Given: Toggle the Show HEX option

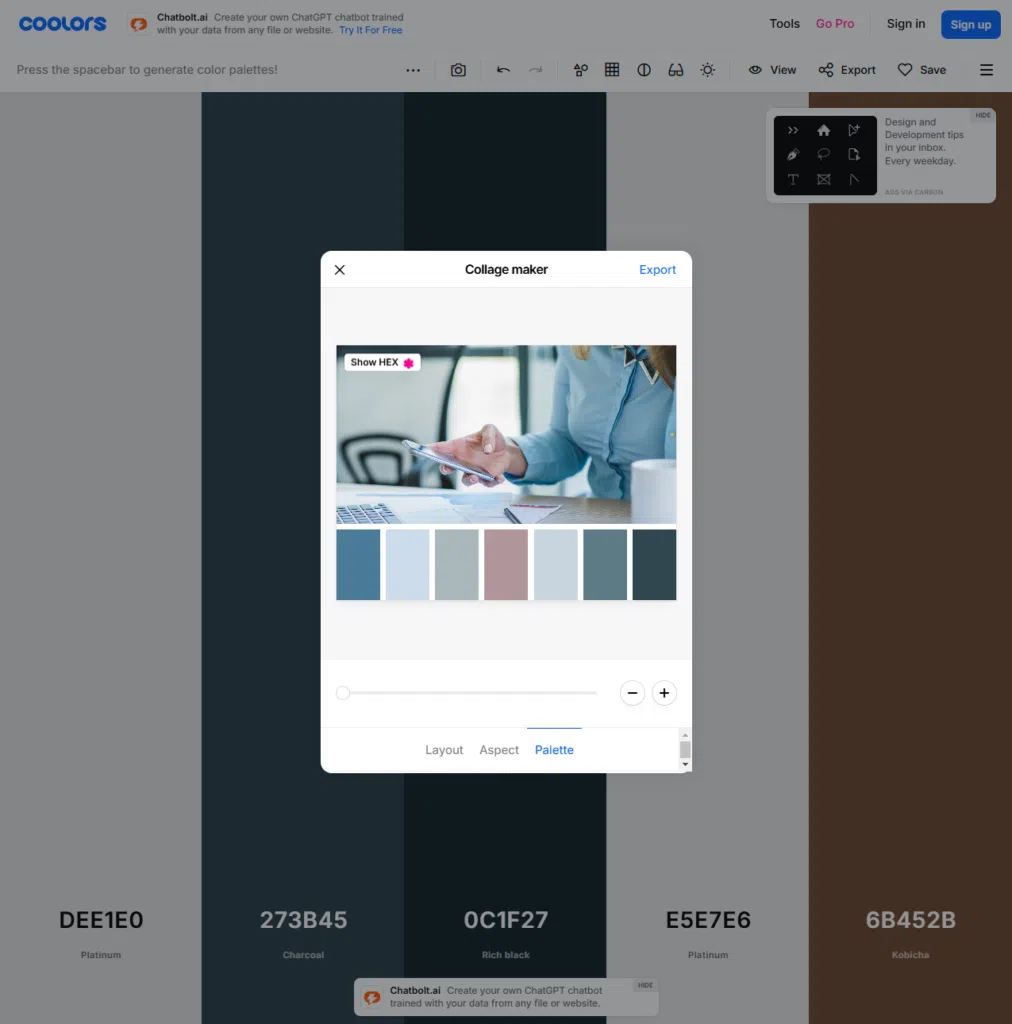Looking at the screenshot, I should (382, 362).
